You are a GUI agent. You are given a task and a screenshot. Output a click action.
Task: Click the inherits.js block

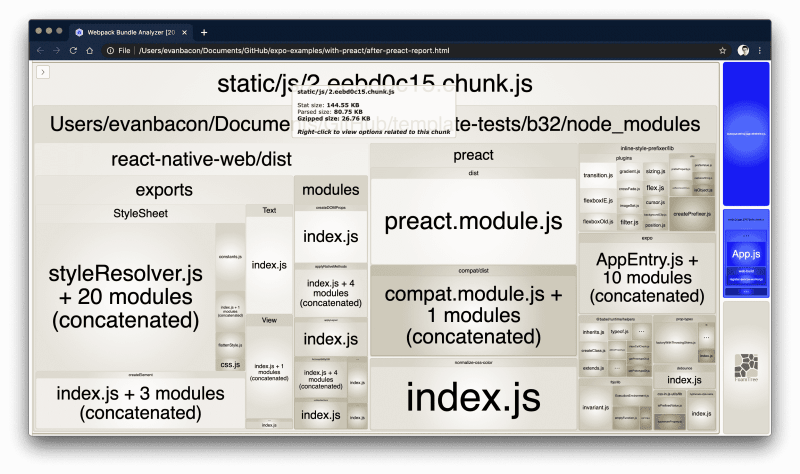coord(593,332)
